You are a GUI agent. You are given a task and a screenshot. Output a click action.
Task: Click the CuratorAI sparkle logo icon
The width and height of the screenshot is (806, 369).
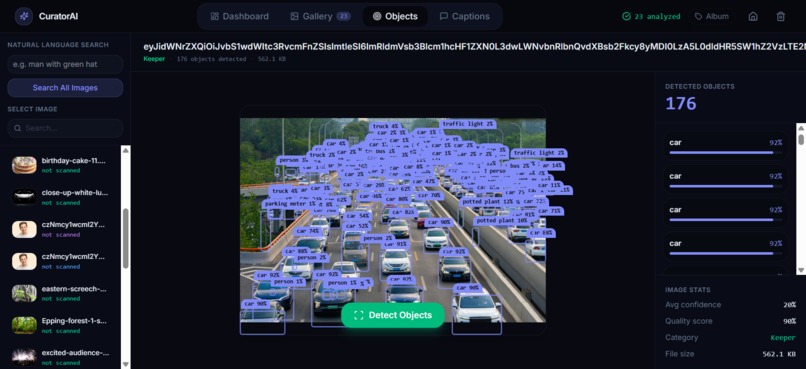(x=24, y=16)
